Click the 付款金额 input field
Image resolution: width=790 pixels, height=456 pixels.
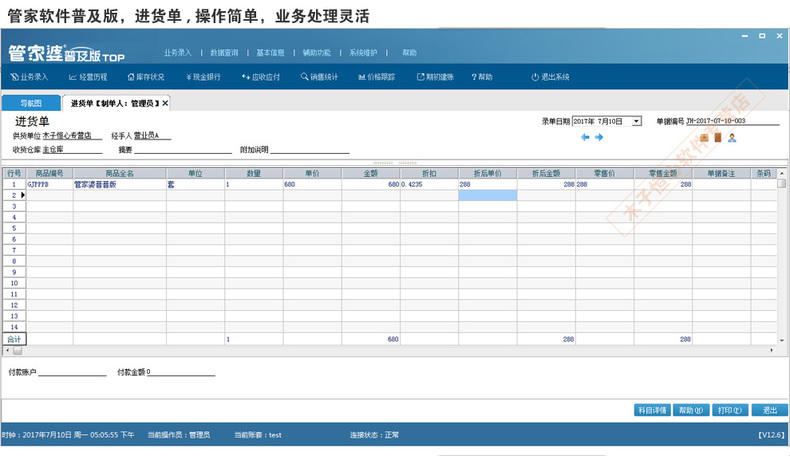tap(180, 372)
